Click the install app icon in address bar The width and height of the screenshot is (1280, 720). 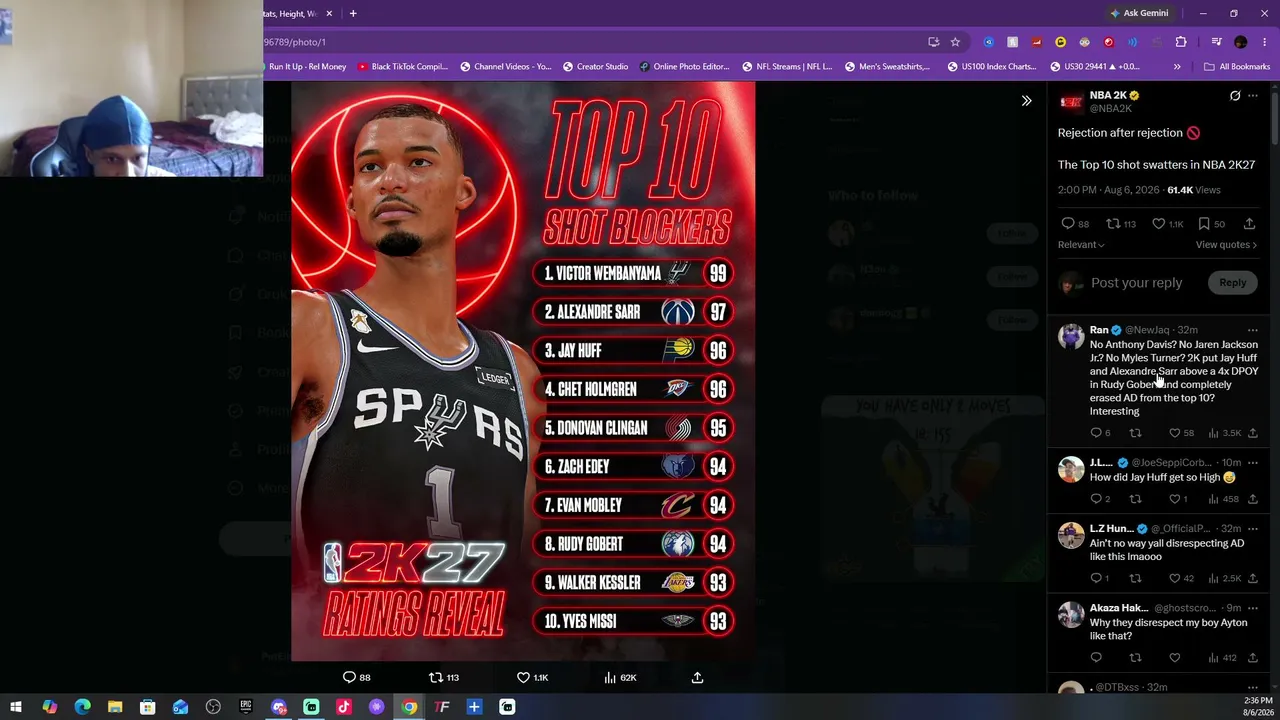(933, 42)
